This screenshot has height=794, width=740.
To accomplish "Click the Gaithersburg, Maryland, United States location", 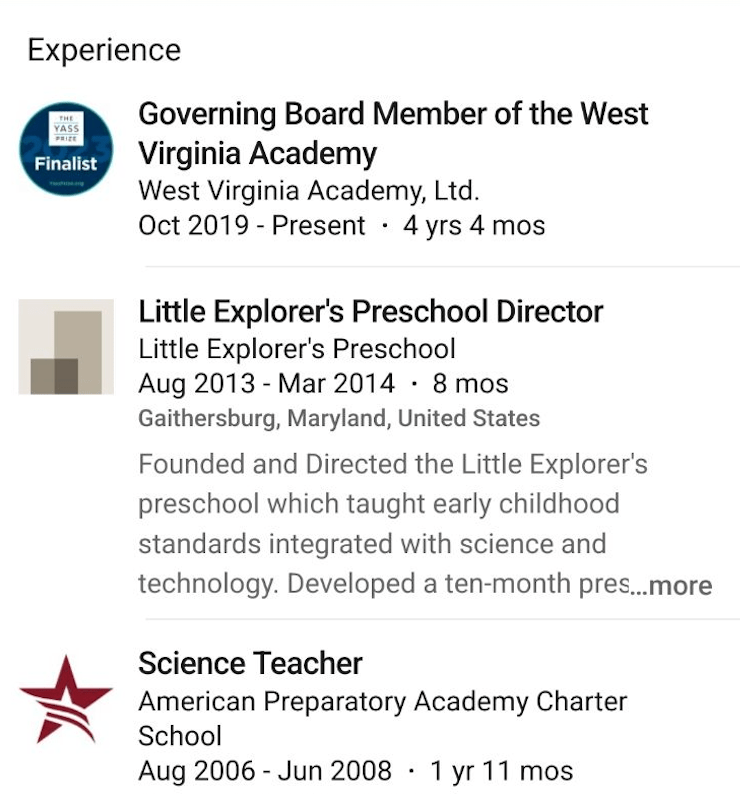I will 339,418.
